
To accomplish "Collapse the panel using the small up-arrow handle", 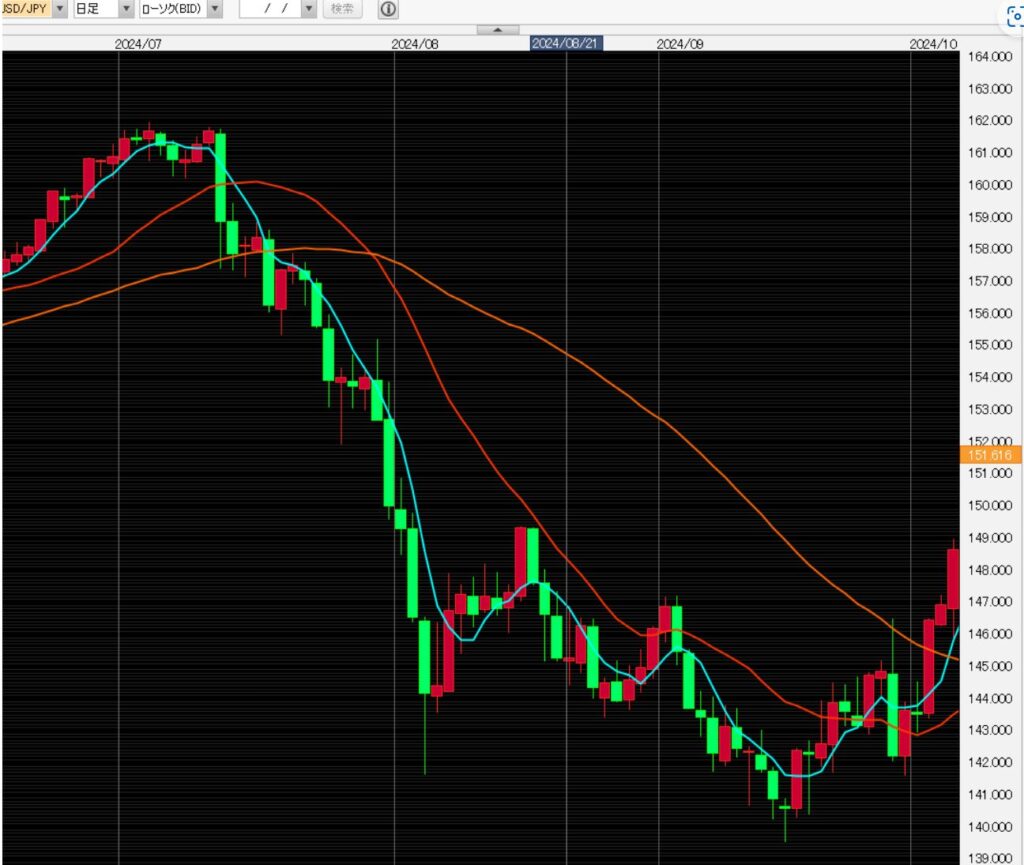I will click(x=497, y=30).
